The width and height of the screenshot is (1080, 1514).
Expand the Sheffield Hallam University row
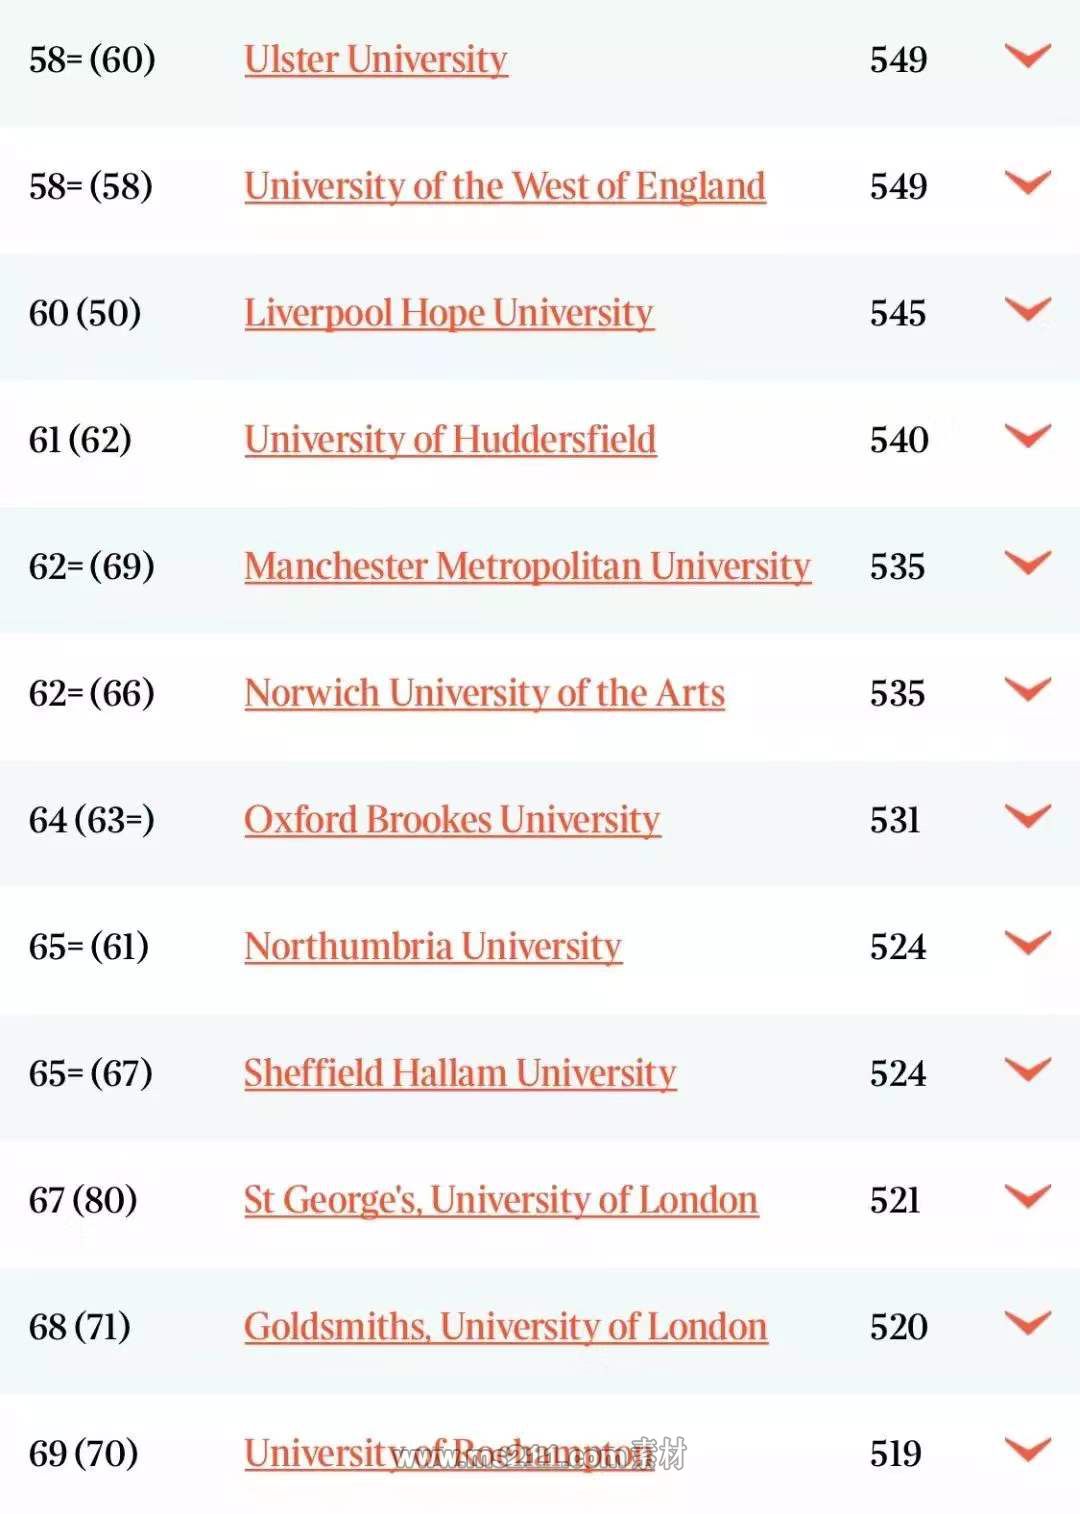coord(1028,1070)
